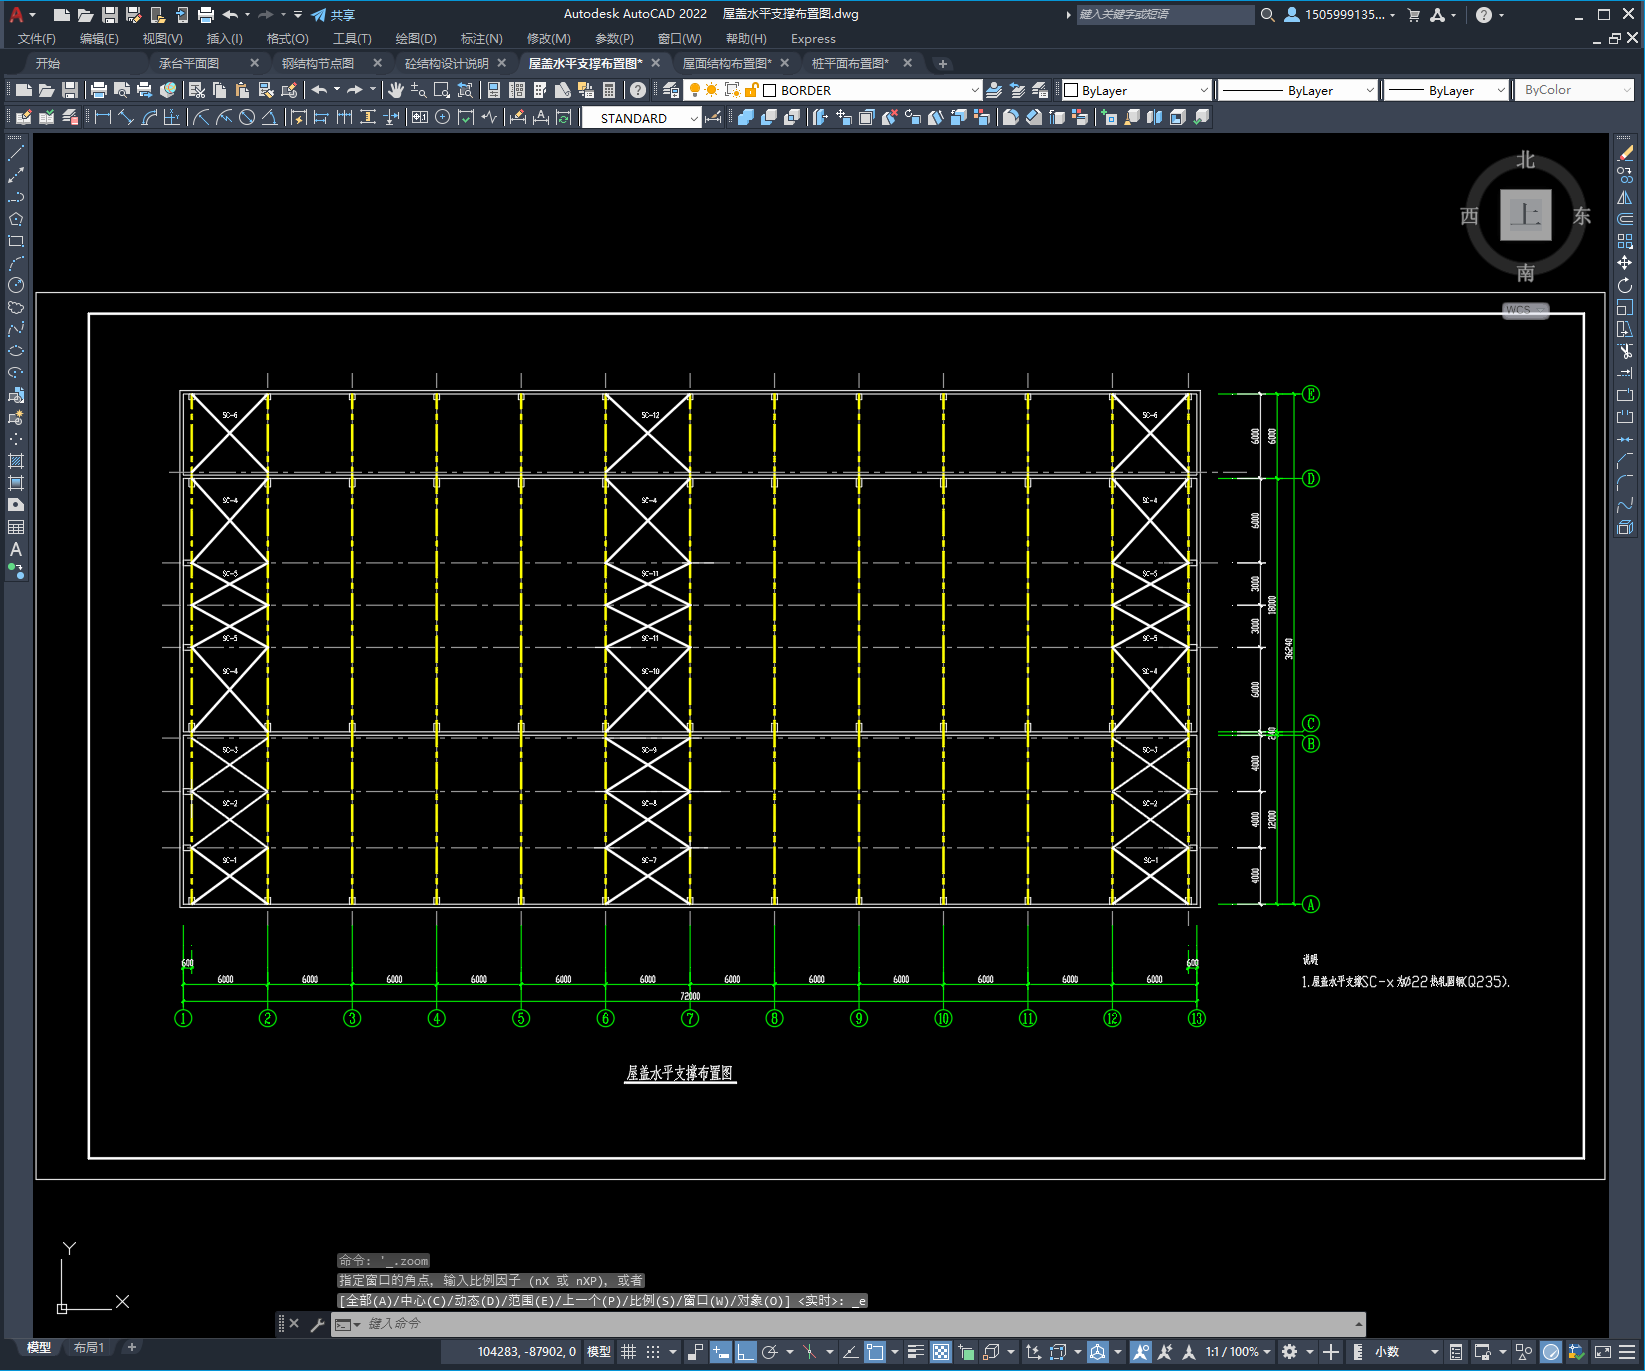The width and height of the screenshot is (1645, 1371).
Task: Select the Erase tool in modify toolbar
Action: tap(1625, 153)
